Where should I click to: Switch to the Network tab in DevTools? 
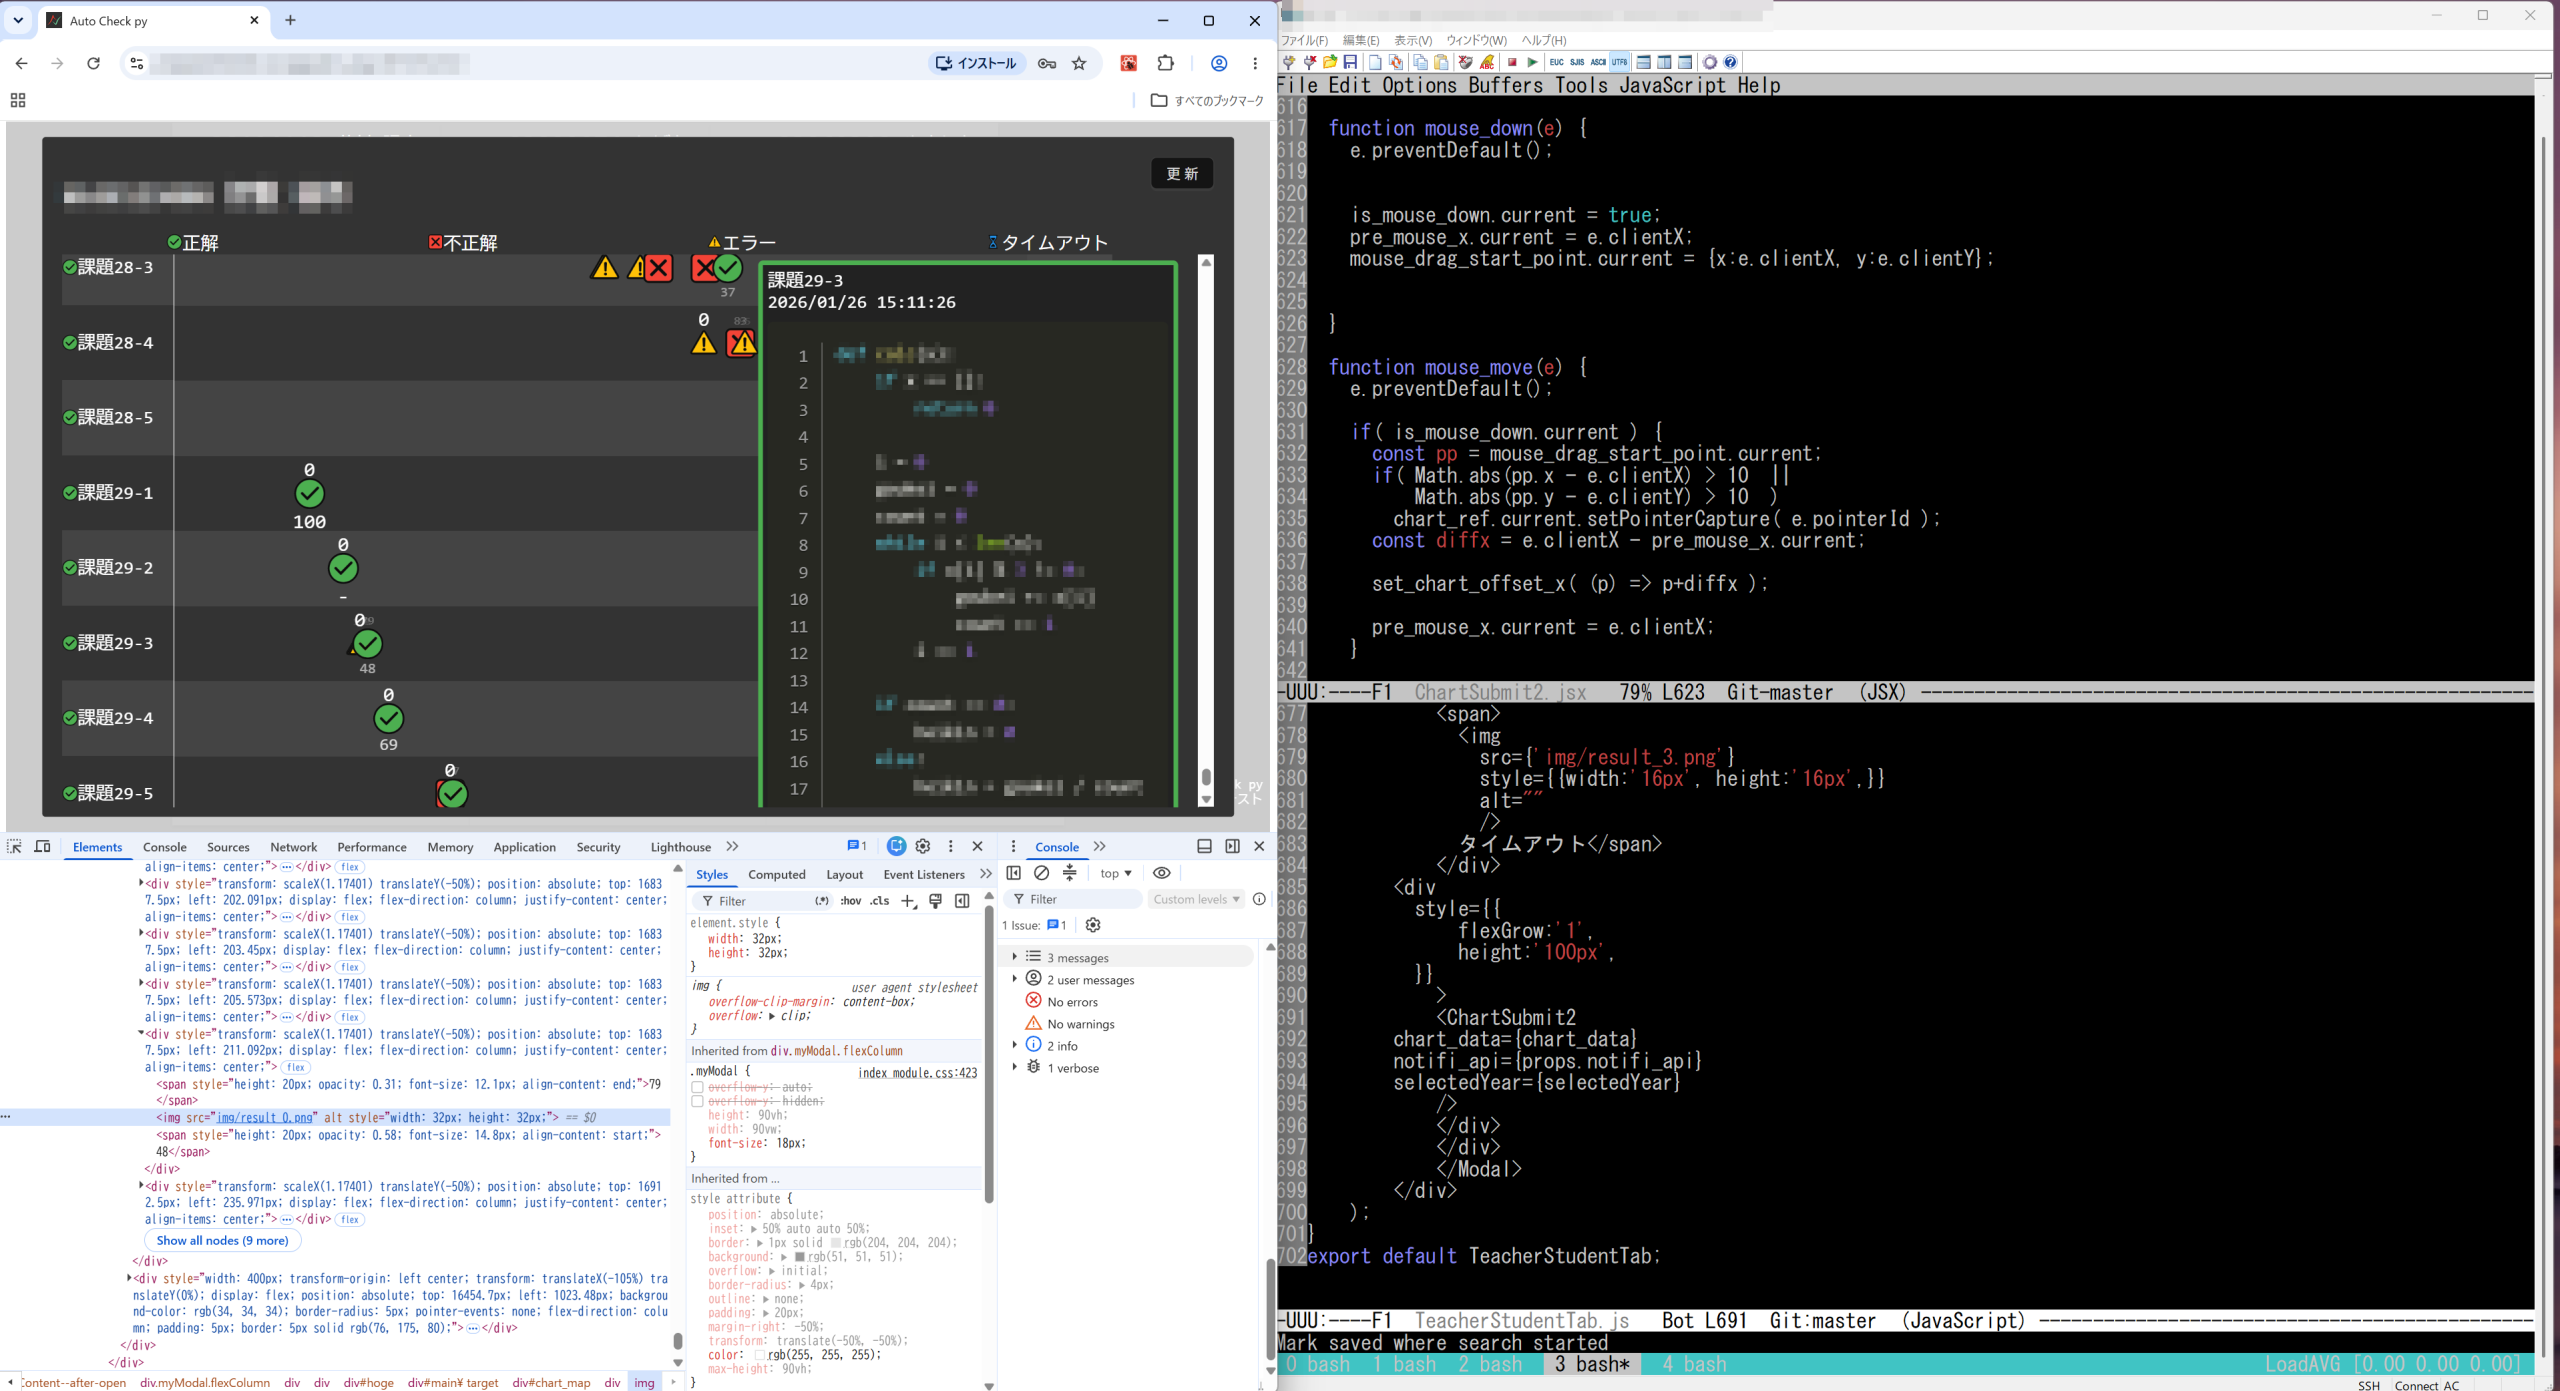point(293,847)
